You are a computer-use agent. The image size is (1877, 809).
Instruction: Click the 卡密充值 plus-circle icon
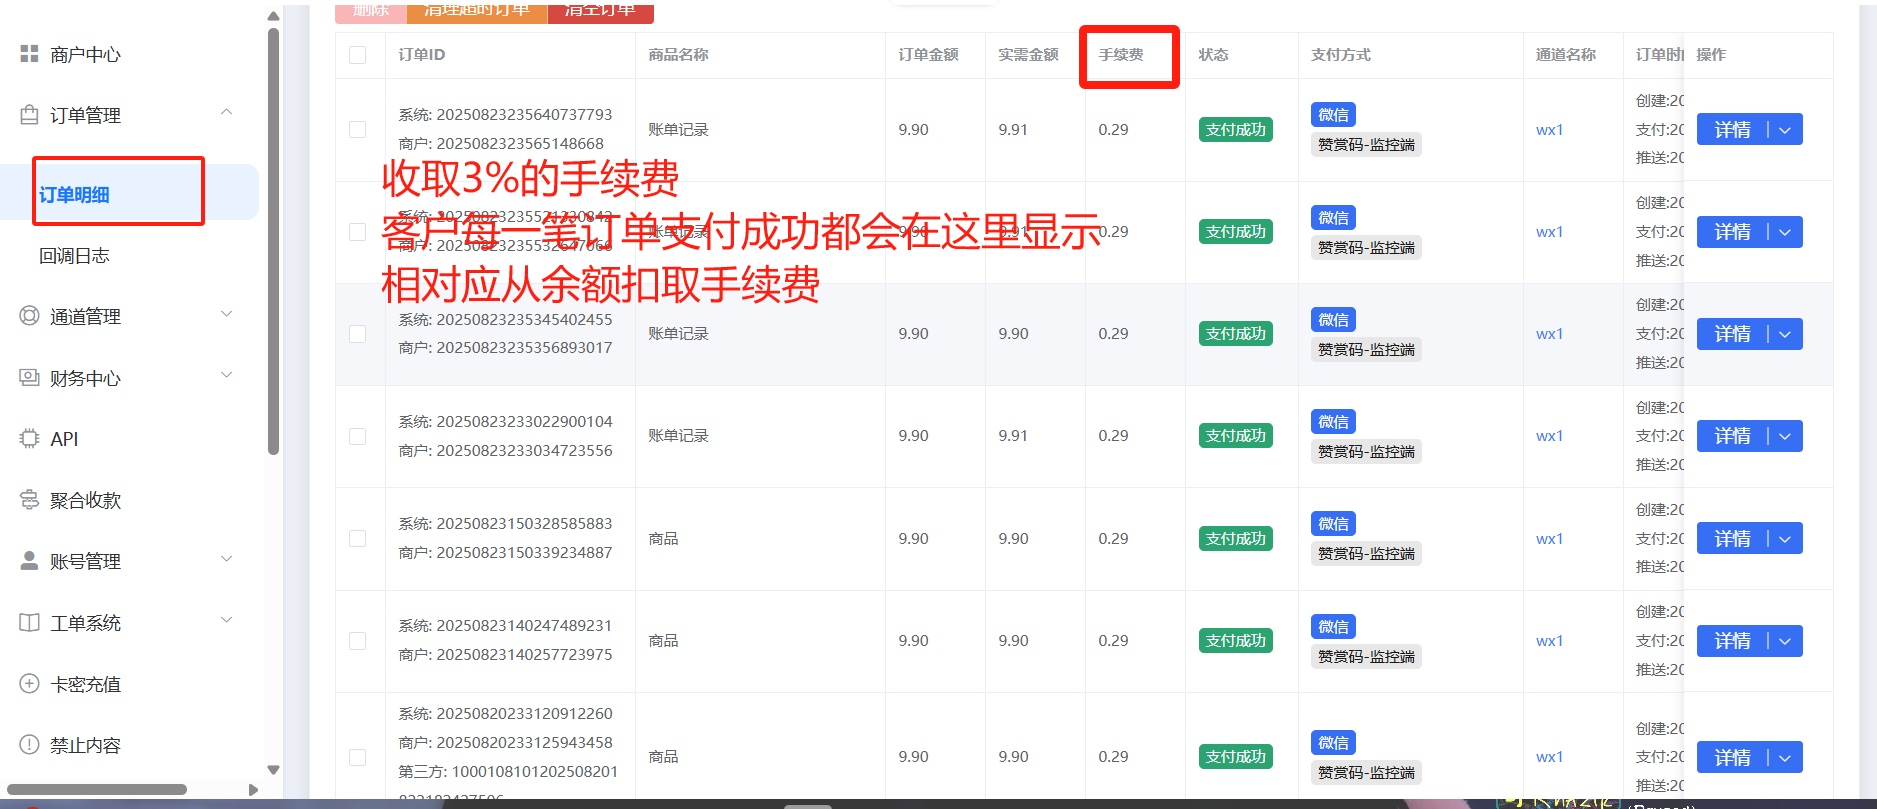pos(29,684)
